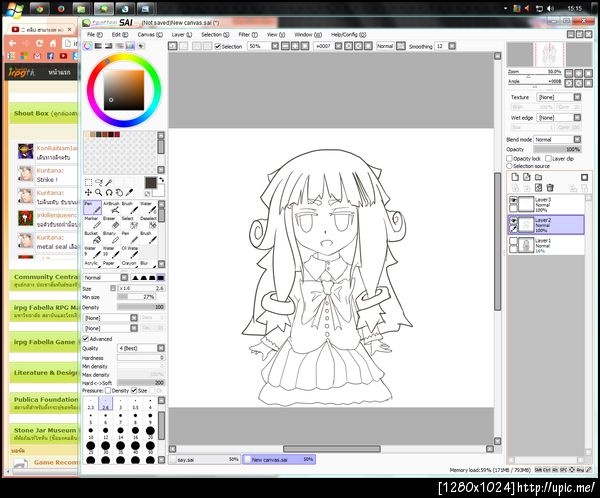Image resolution: width=600 pixels, height=498 pixels.
Task: Open the Help/Config menu
Action: pyautogui.click(x=348, y=34)
